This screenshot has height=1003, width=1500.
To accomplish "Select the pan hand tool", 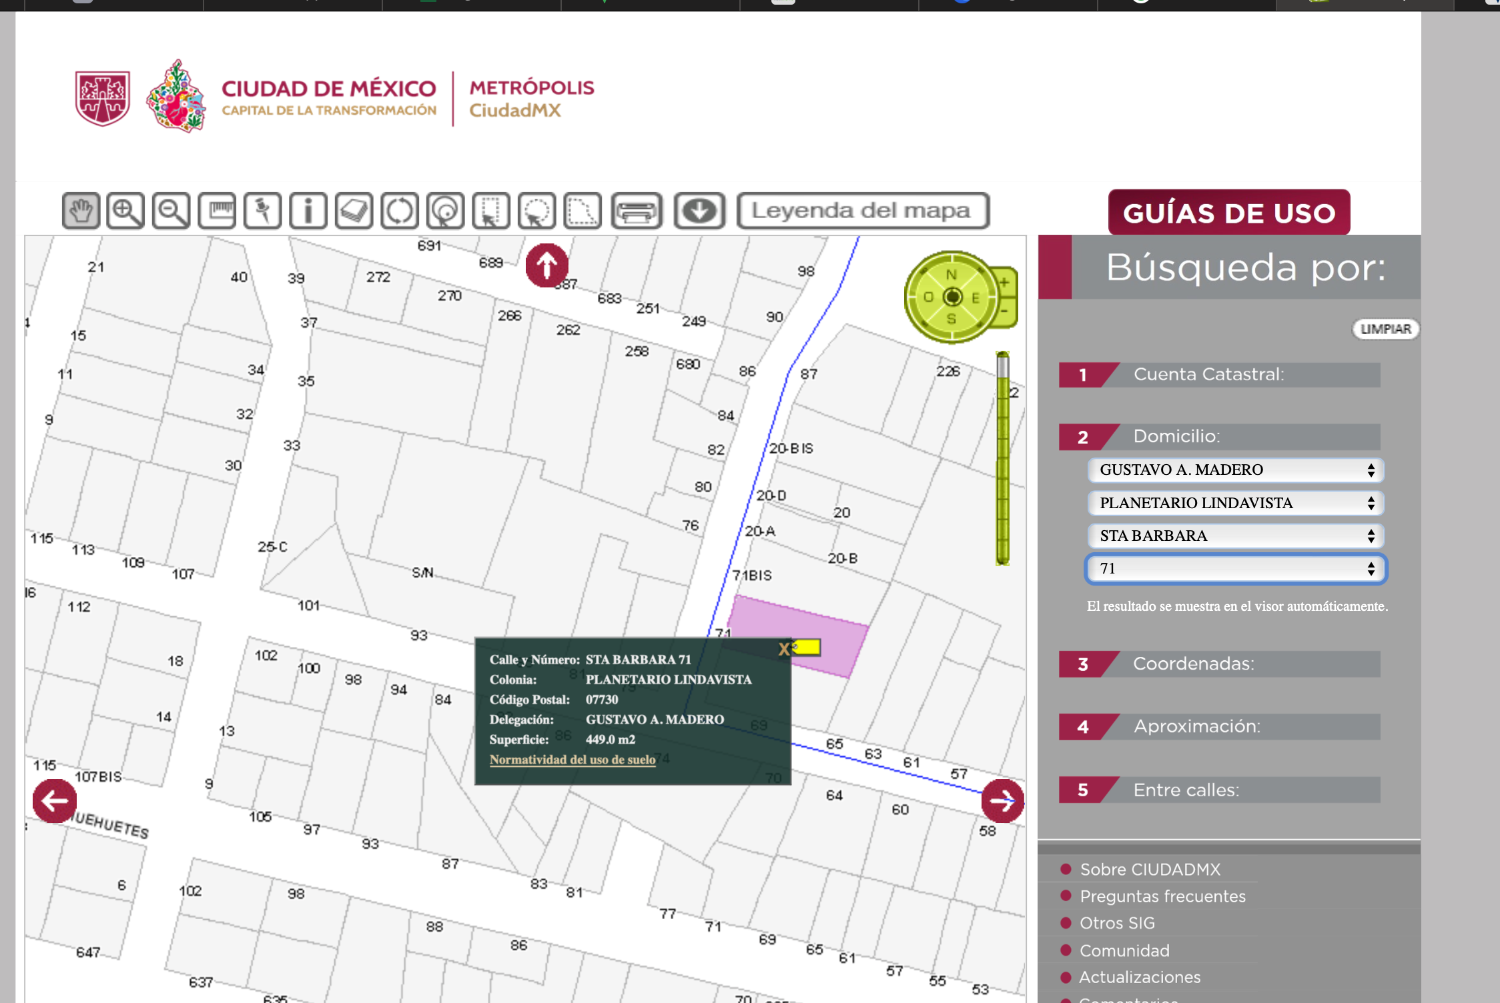I will 81,211.
